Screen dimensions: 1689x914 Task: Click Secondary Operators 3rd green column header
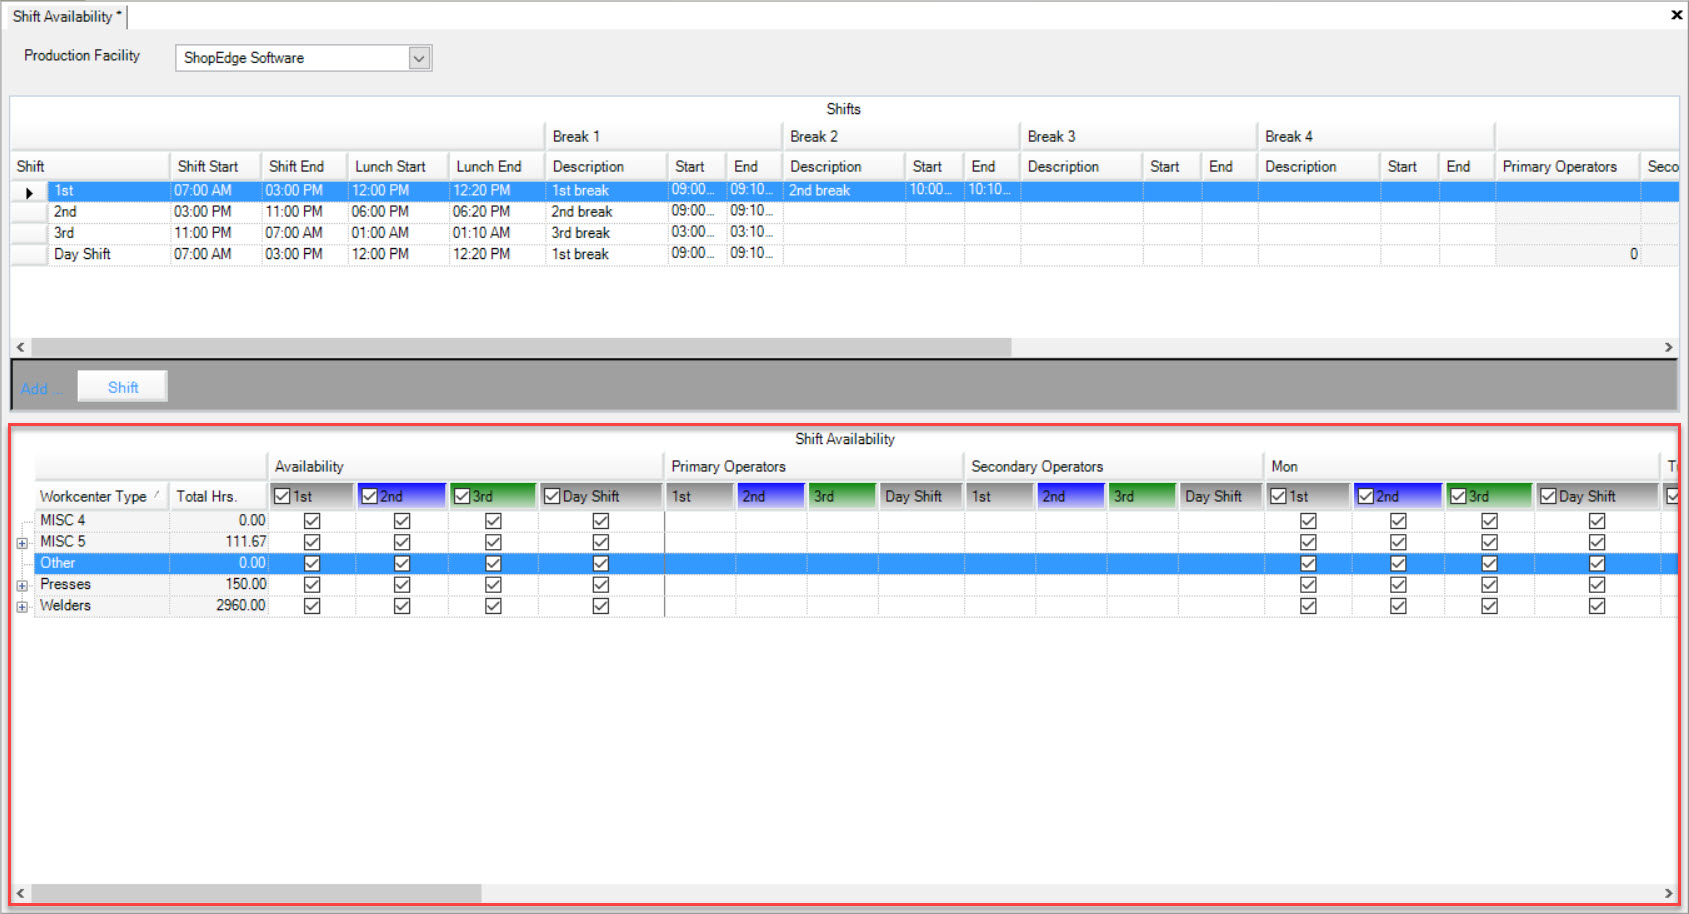point(1142,496)
